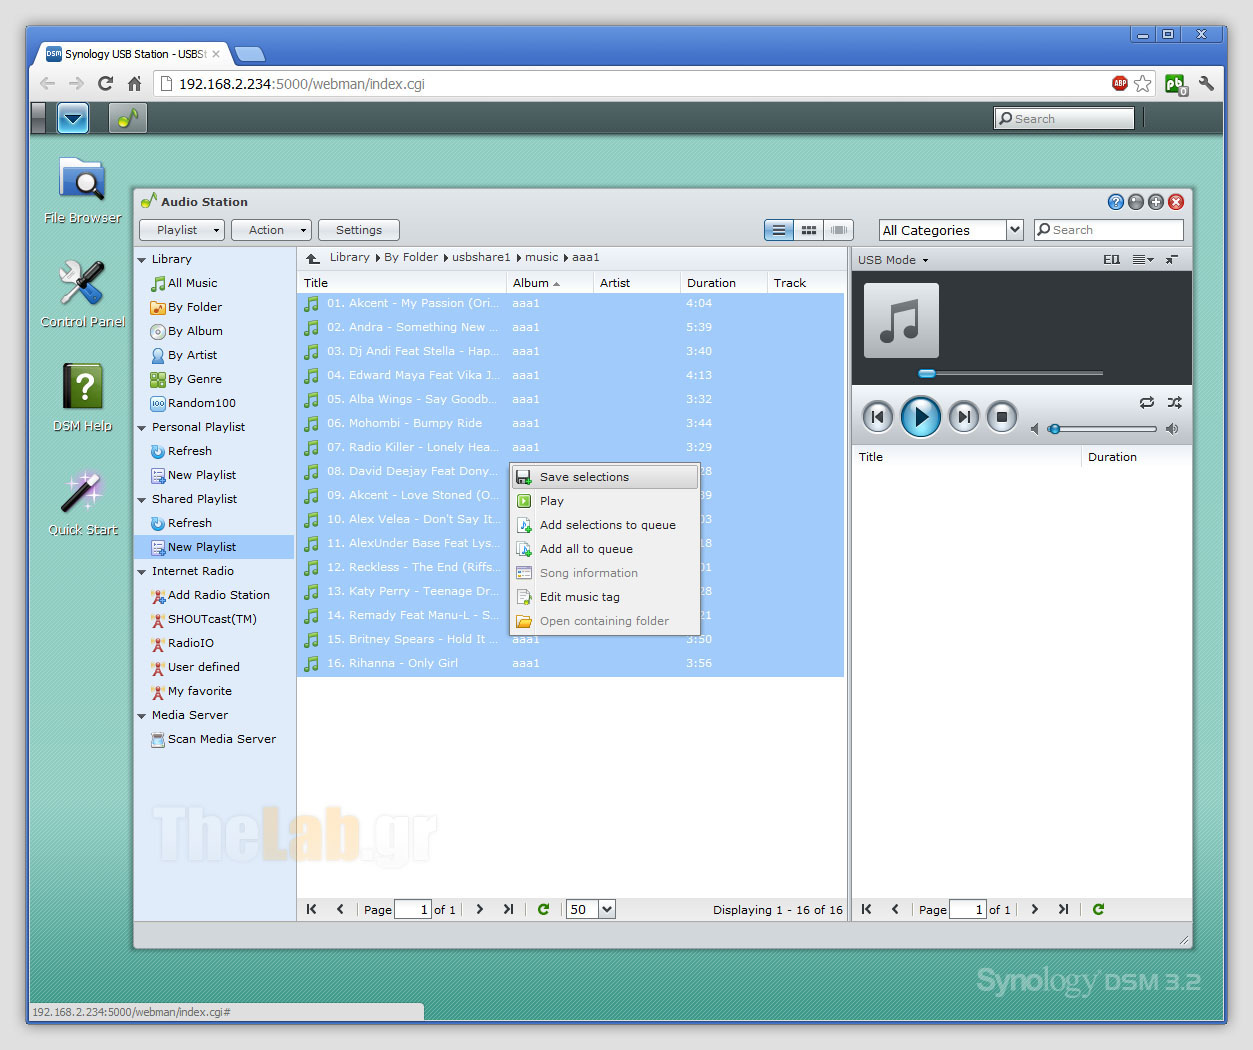
Task: Select song 16. Rihanna - Only Girl
Action: [x=570, y=663]
